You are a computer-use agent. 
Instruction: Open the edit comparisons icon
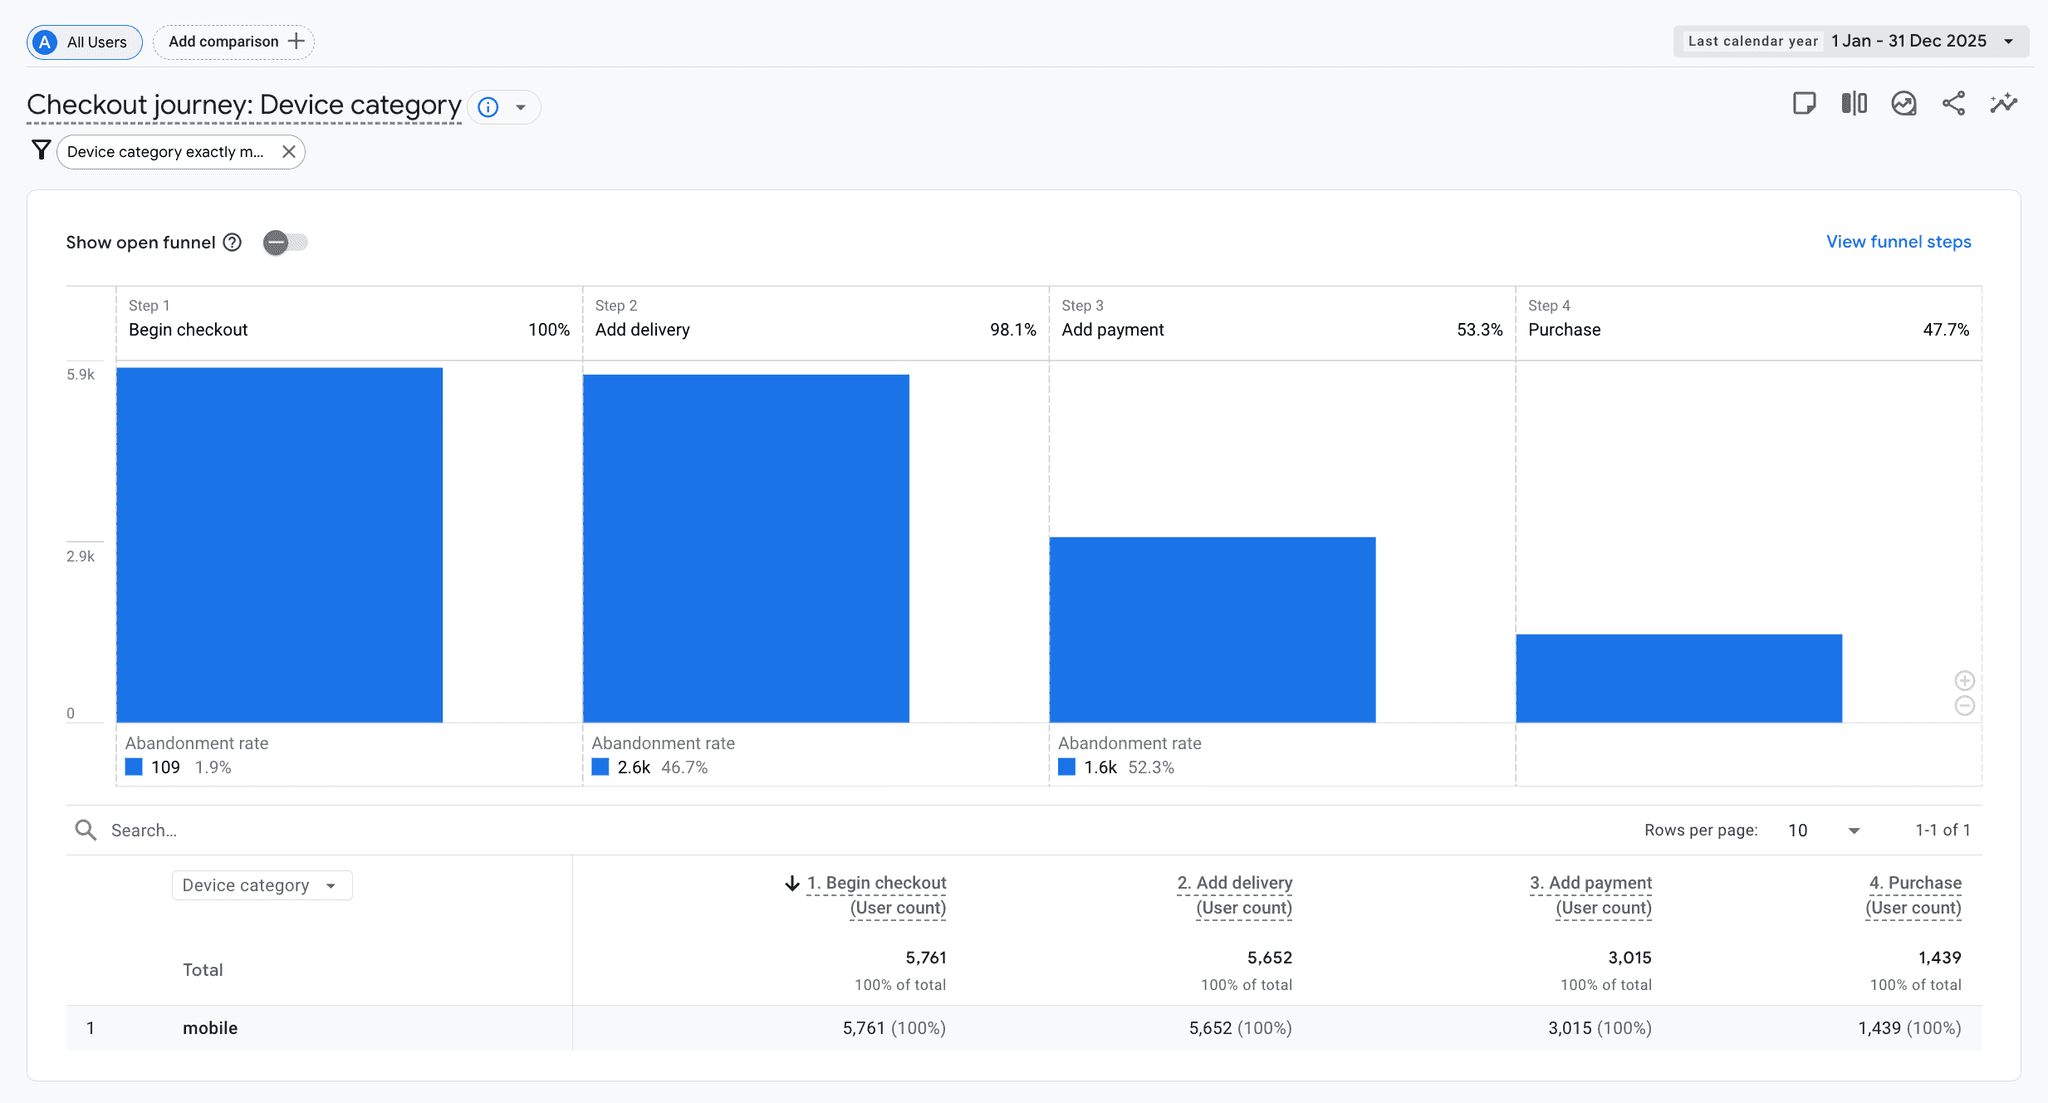tap(1854, 104)
